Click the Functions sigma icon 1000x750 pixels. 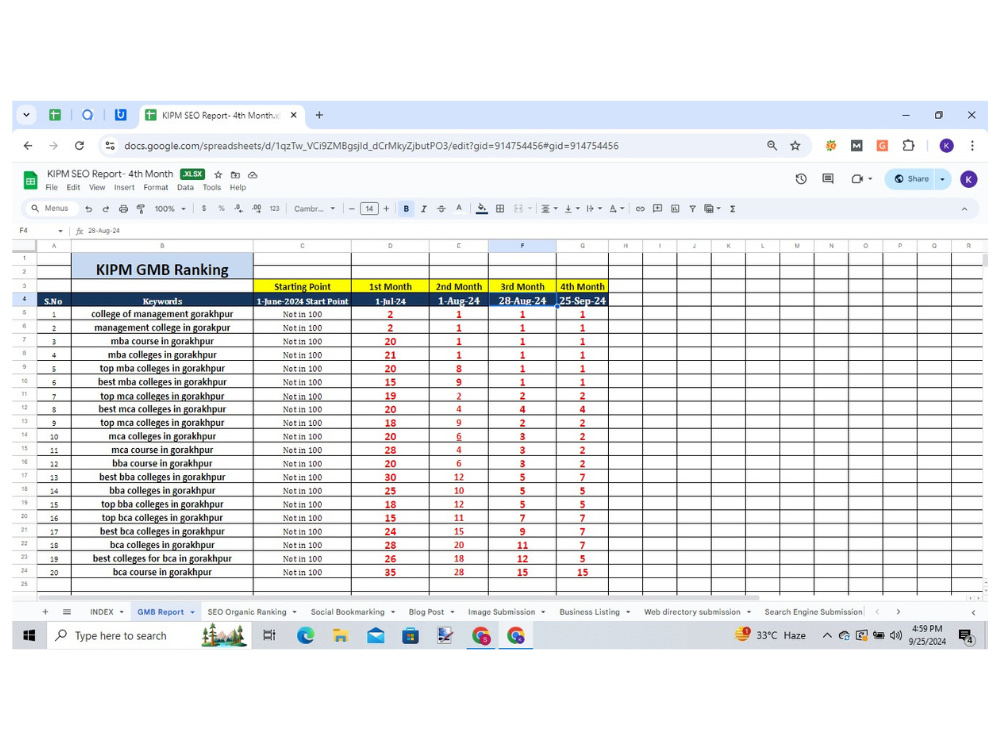733,209
